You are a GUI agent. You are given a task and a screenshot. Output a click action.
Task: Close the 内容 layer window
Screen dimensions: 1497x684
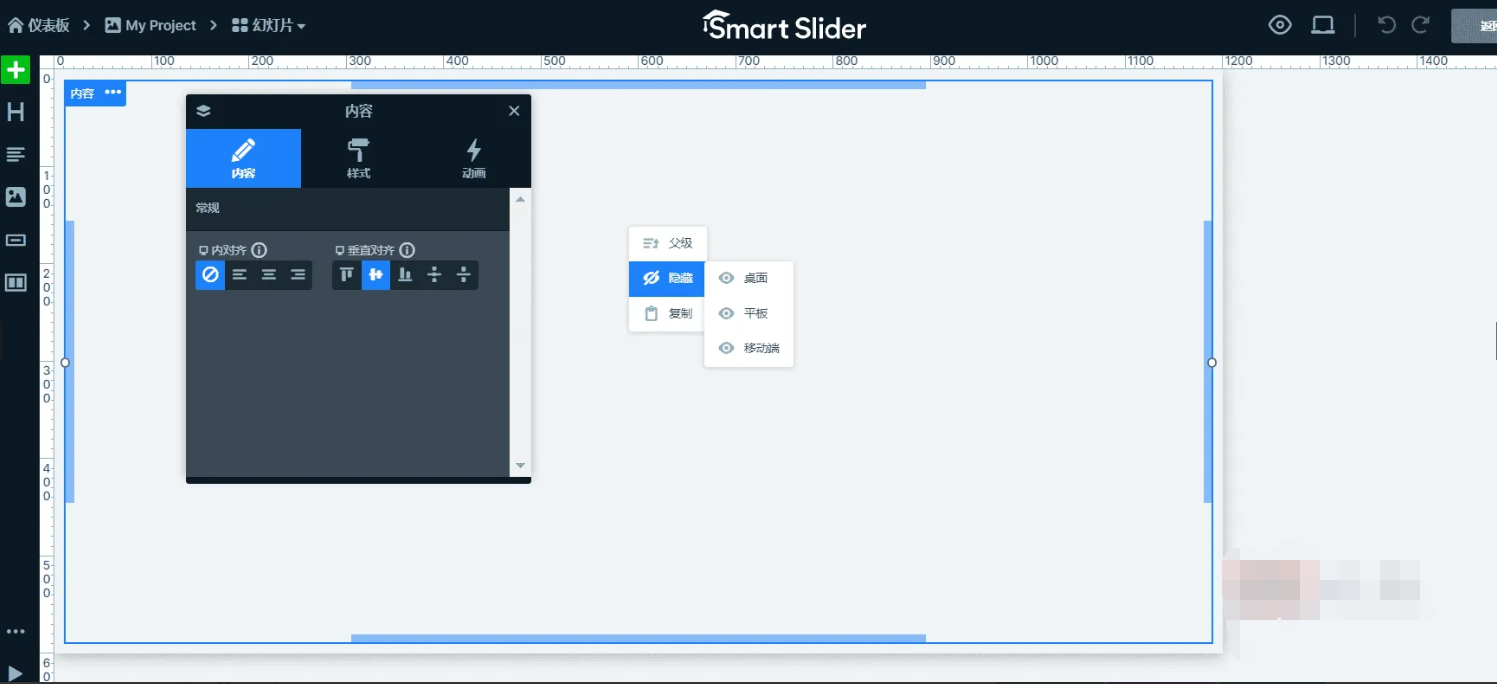(x=514, y=111)
